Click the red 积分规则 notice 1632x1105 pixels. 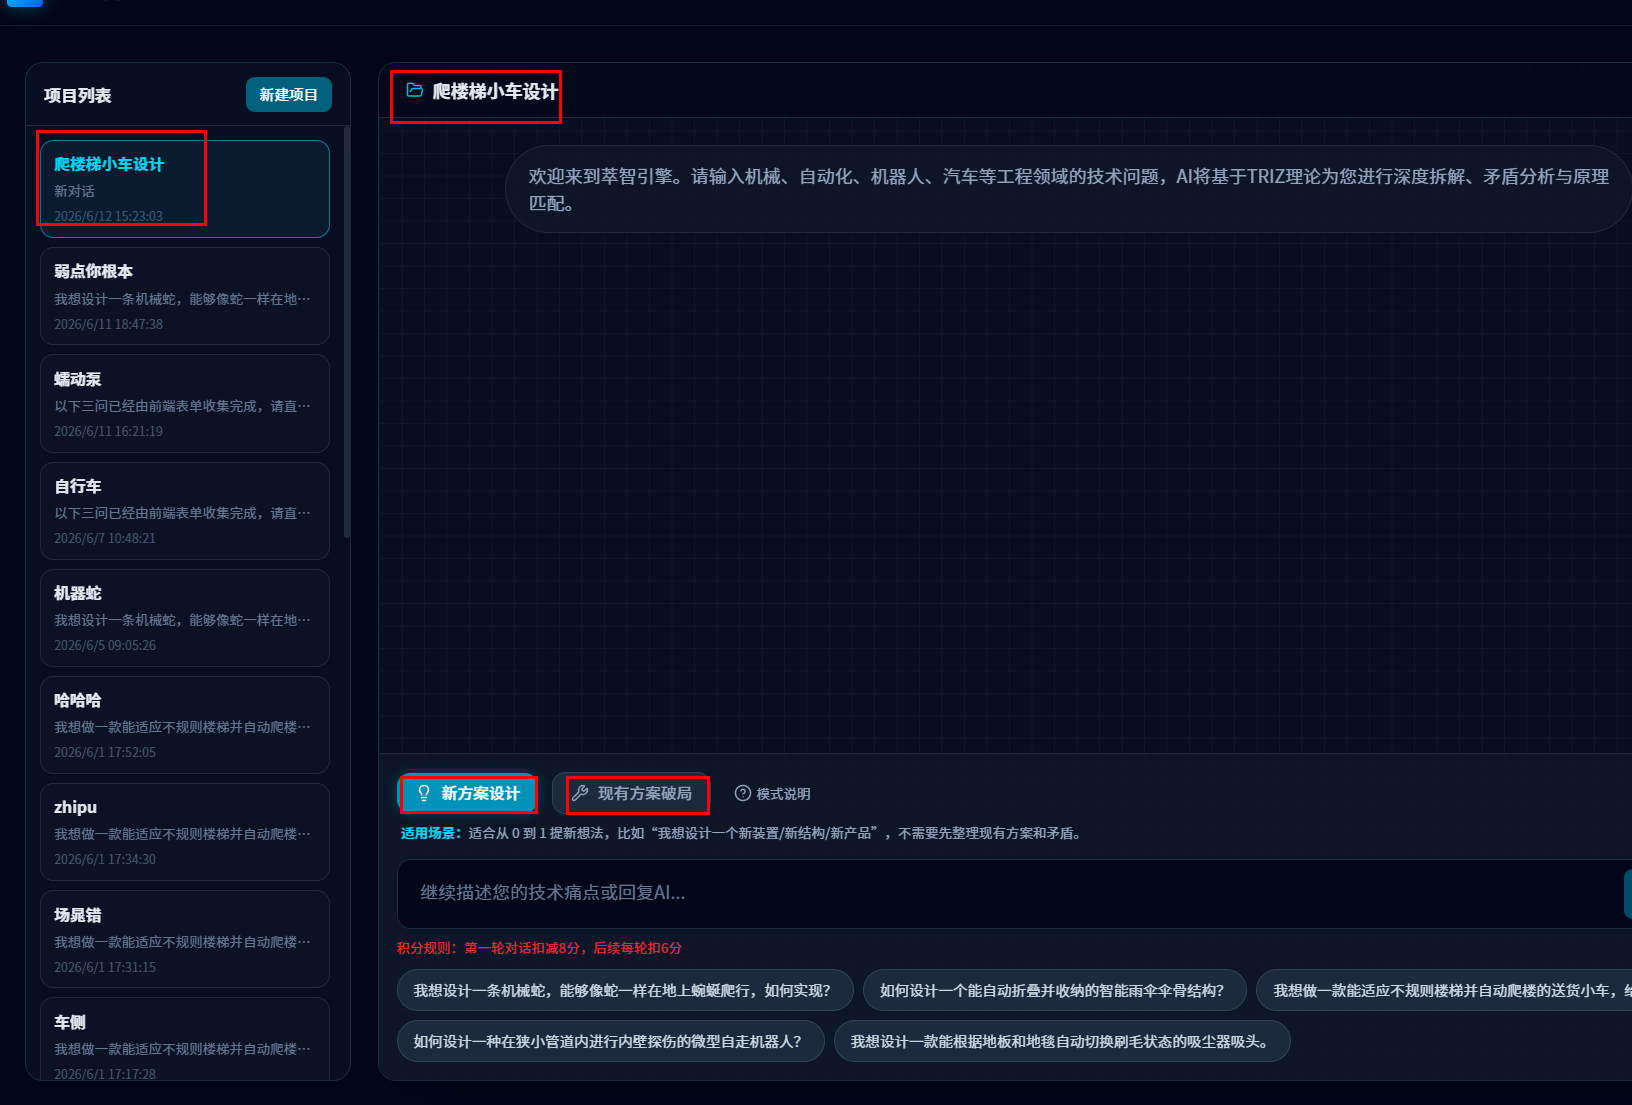point(539,948)
